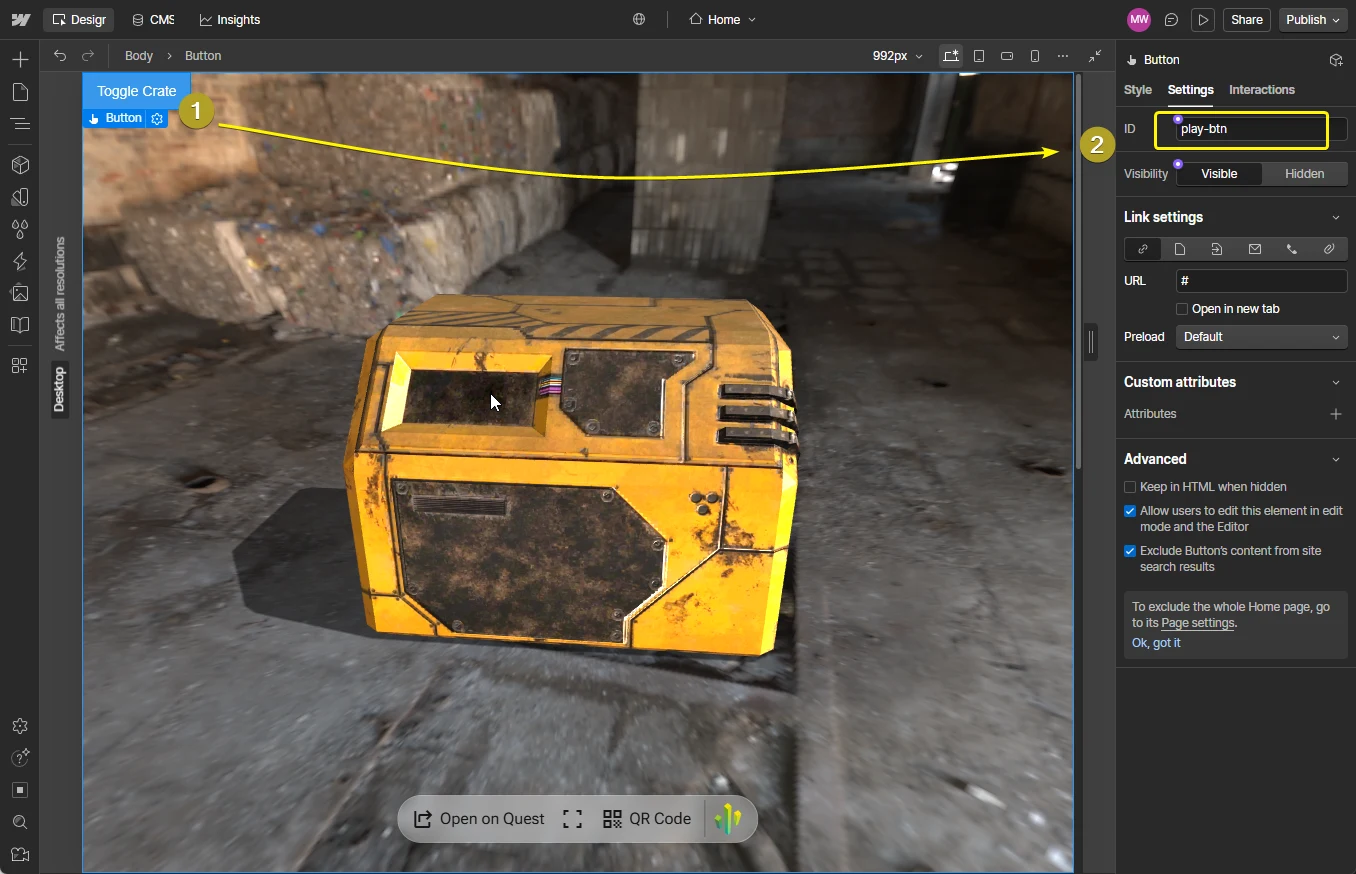1356x874 pixels.
Task: Click the Toggle Crate button on canvas
Action: pos(137,91)
